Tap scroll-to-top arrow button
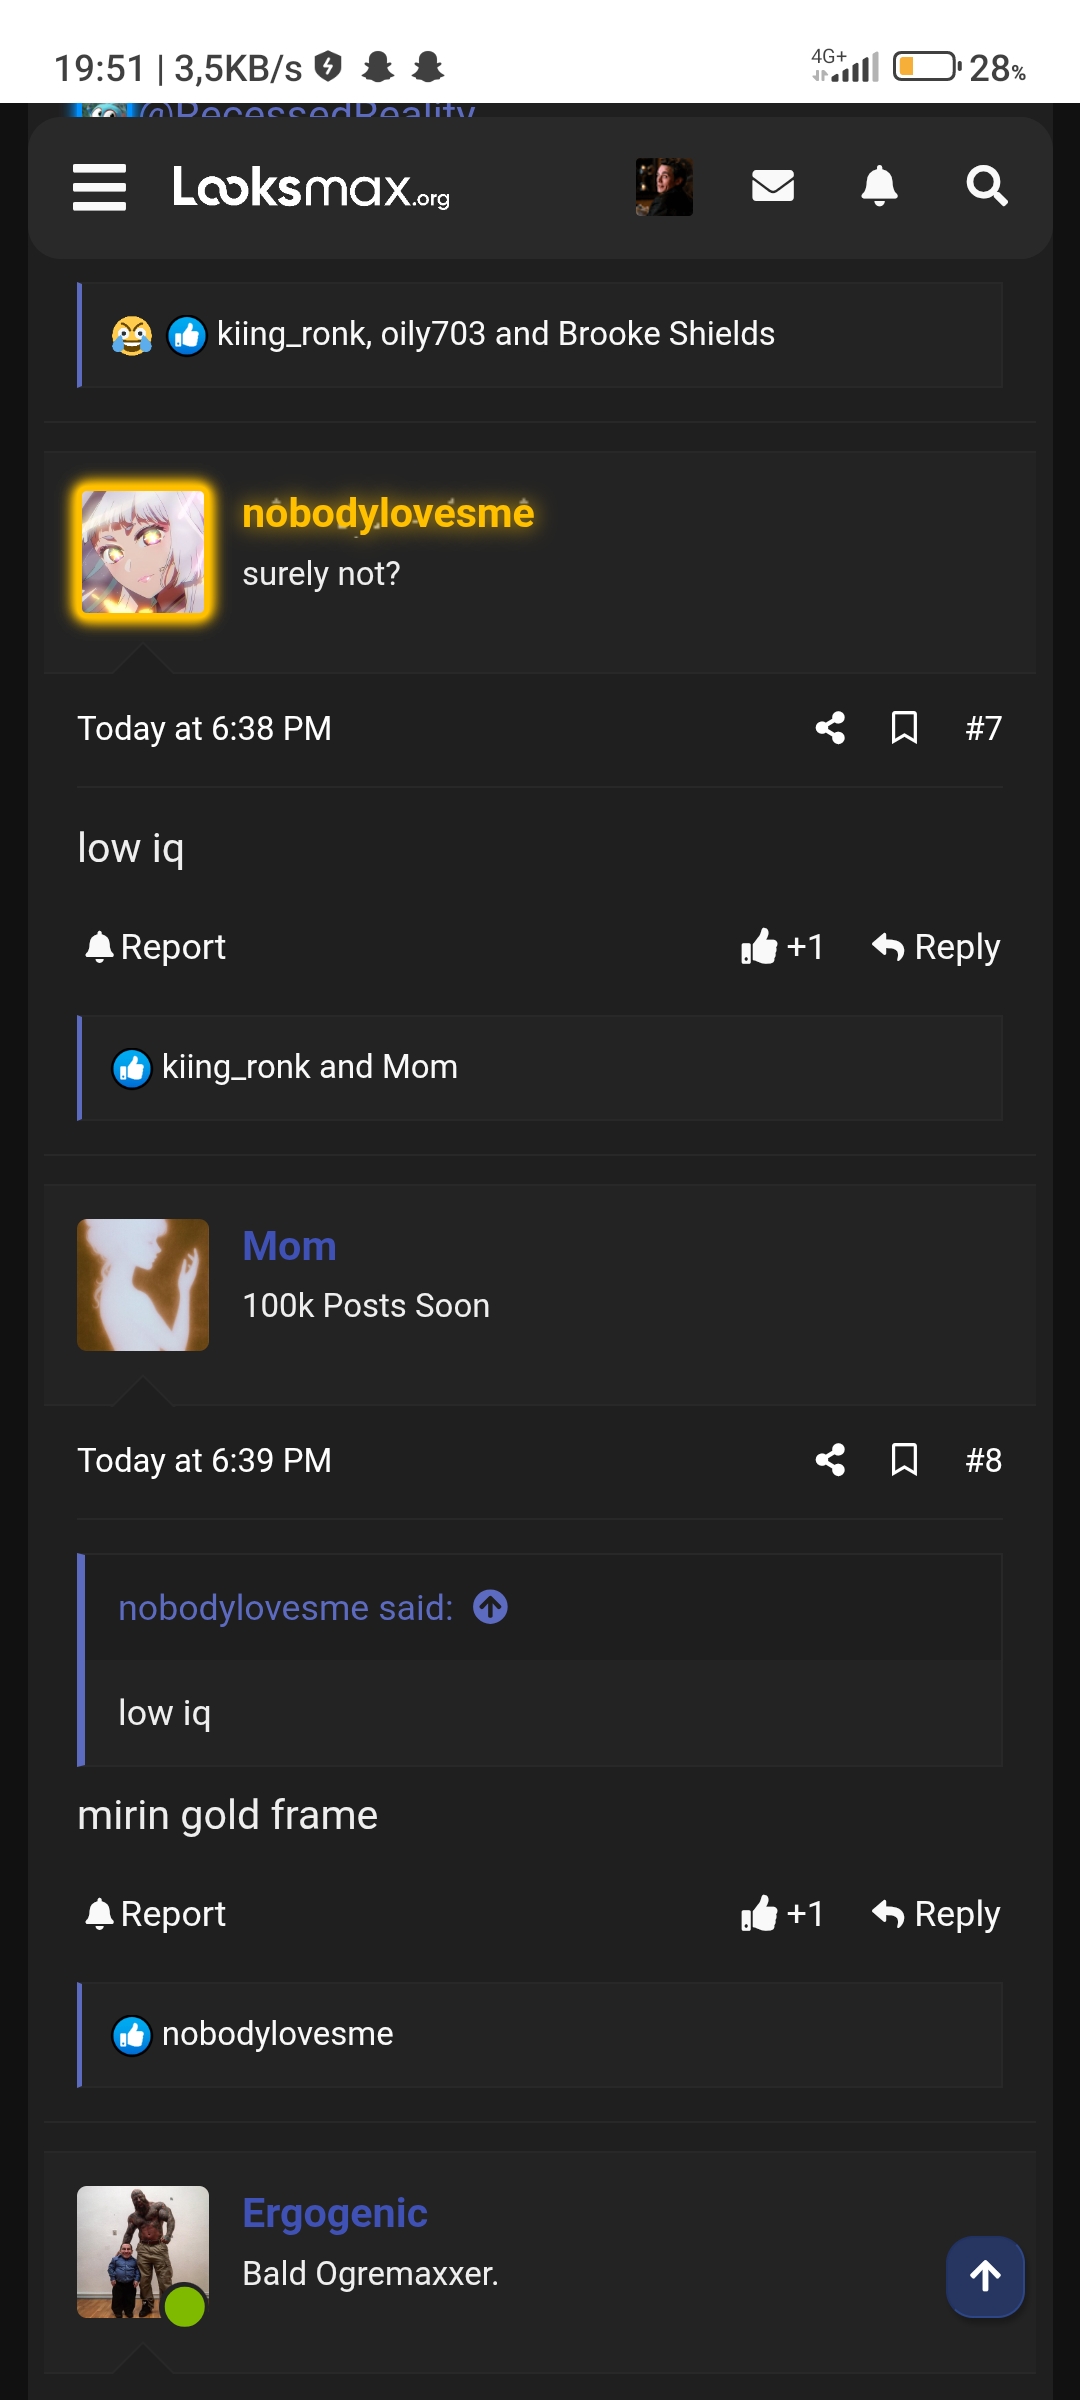The width and height of the screenshot is (1080, 2400). click(x=985, y=2276)
